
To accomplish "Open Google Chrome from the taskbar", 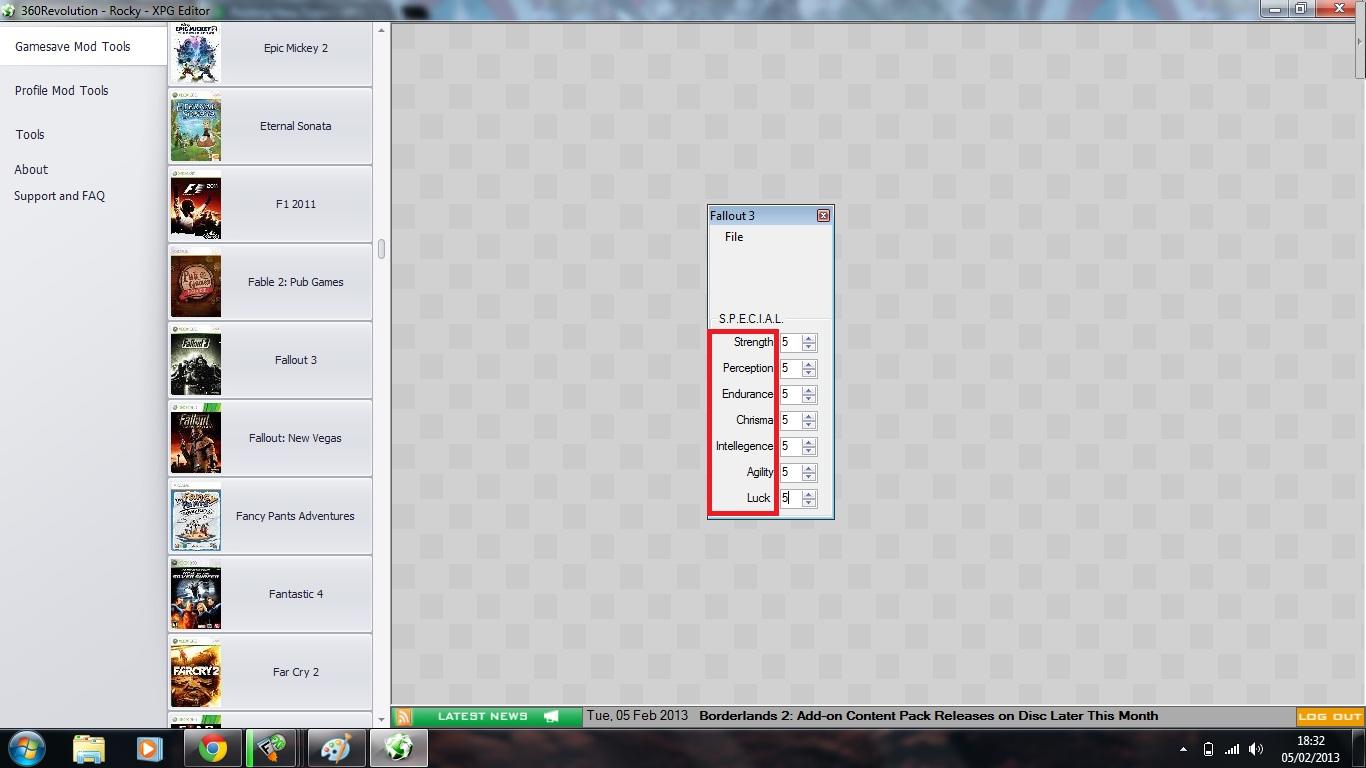I will tap(212, 748).
